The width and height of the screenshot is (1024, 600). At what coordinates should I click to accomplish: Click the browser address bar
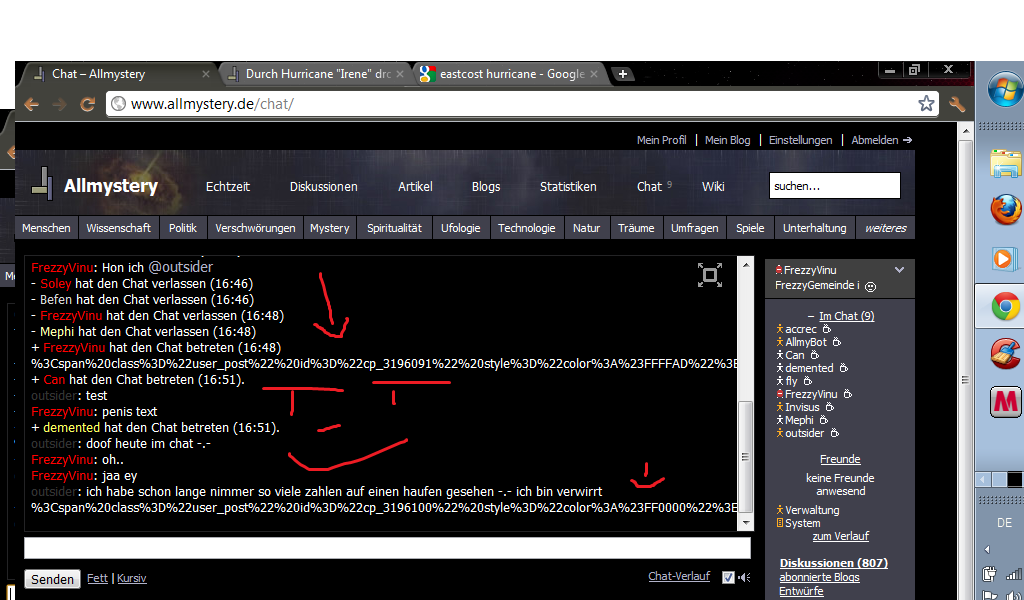coord(522,104)
